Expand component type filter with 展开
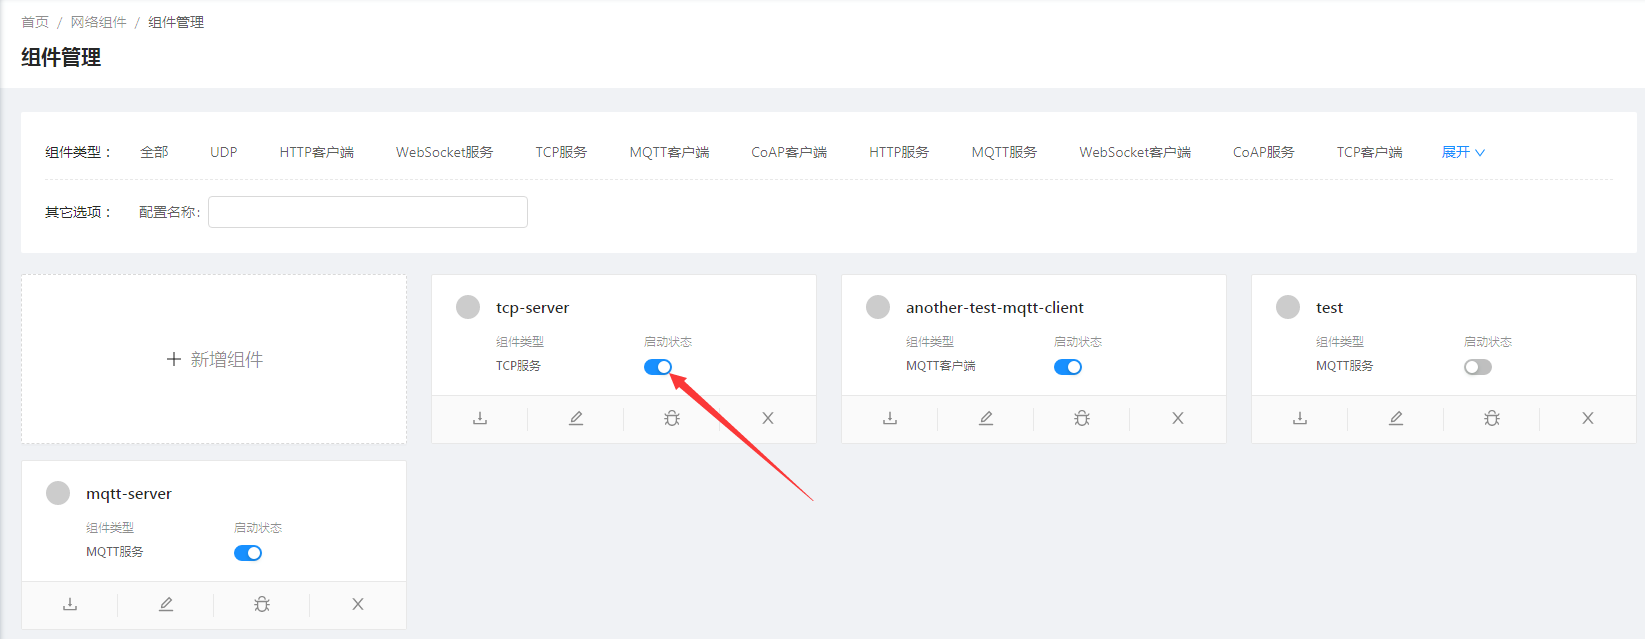Screen dimensions: 1645x639 pos(1463,152)
